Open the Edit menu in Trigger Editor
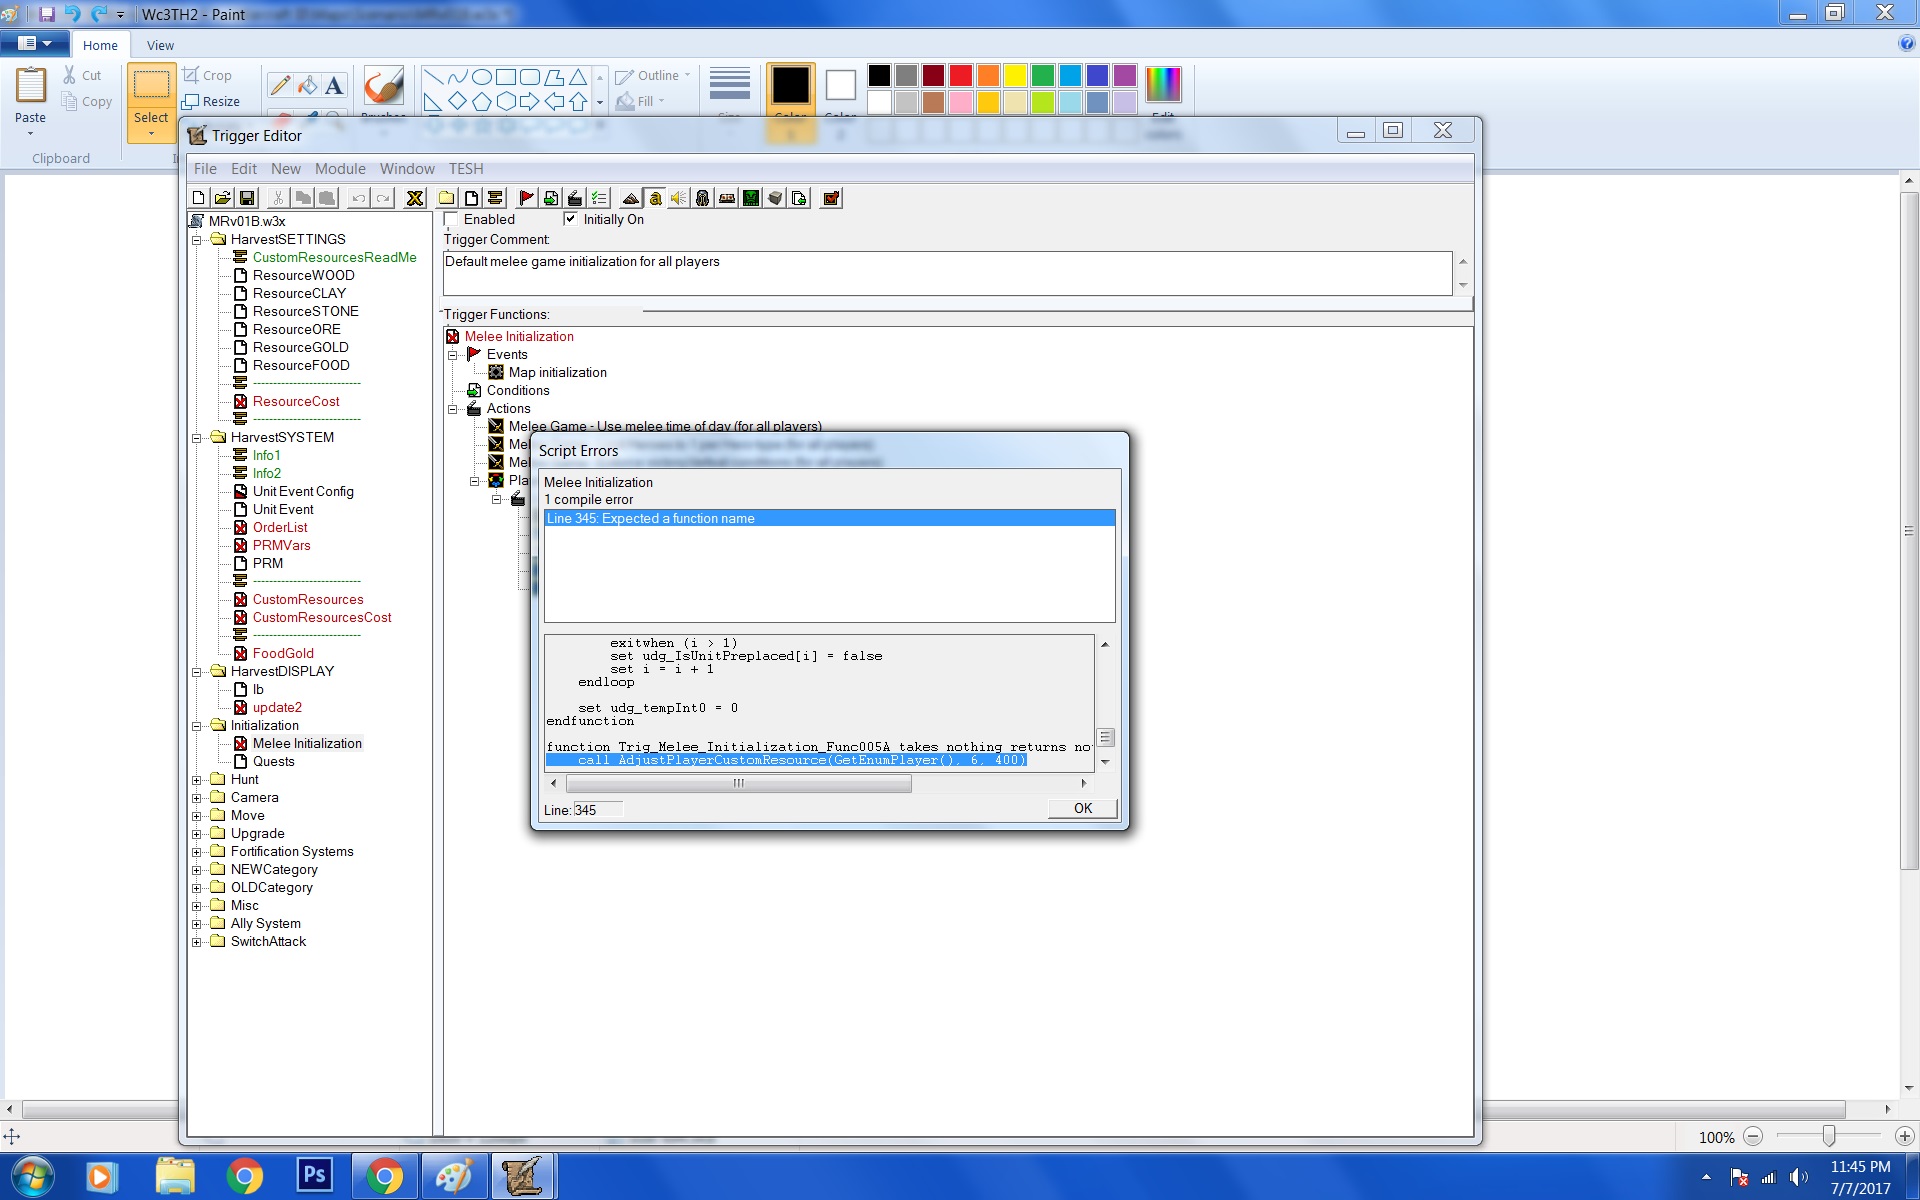 244,169
